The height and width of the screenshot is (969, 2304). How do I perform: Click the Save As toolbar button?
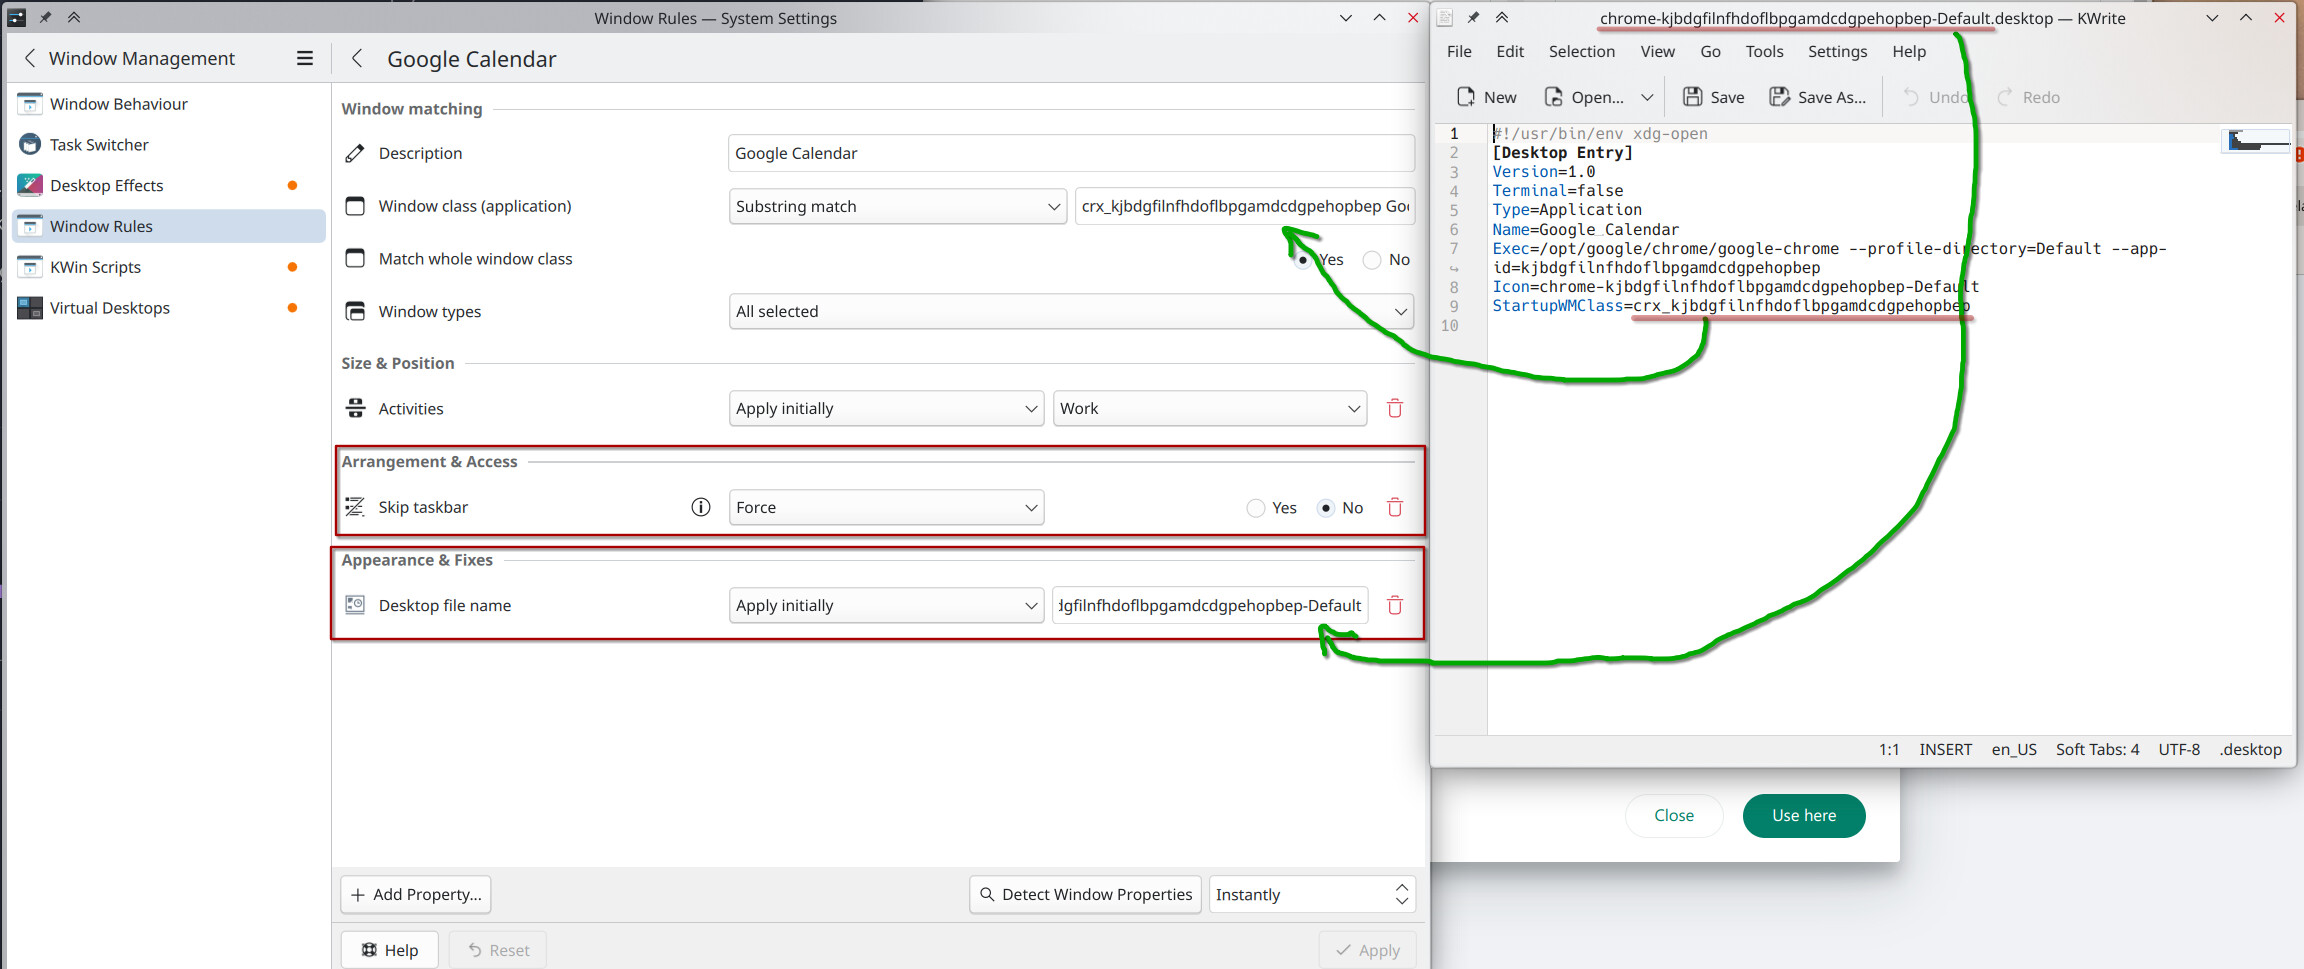click(1817, 97)
